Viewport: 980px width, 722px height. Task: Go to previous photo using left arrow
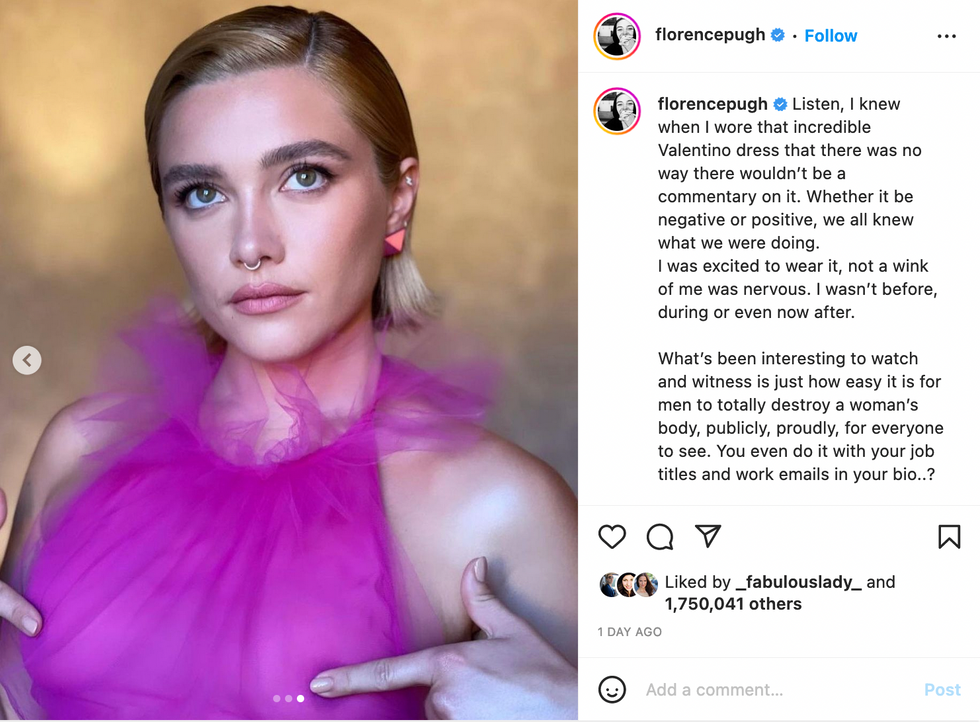coord(27,360)
